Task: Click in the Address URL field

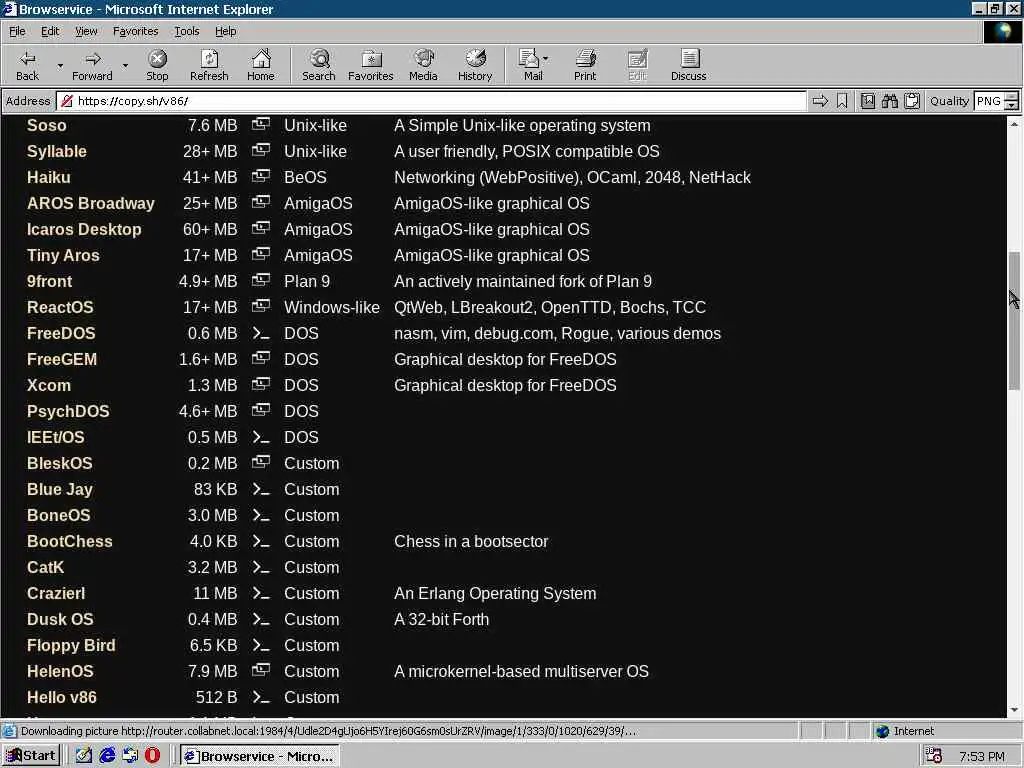Action: (432, 101)
